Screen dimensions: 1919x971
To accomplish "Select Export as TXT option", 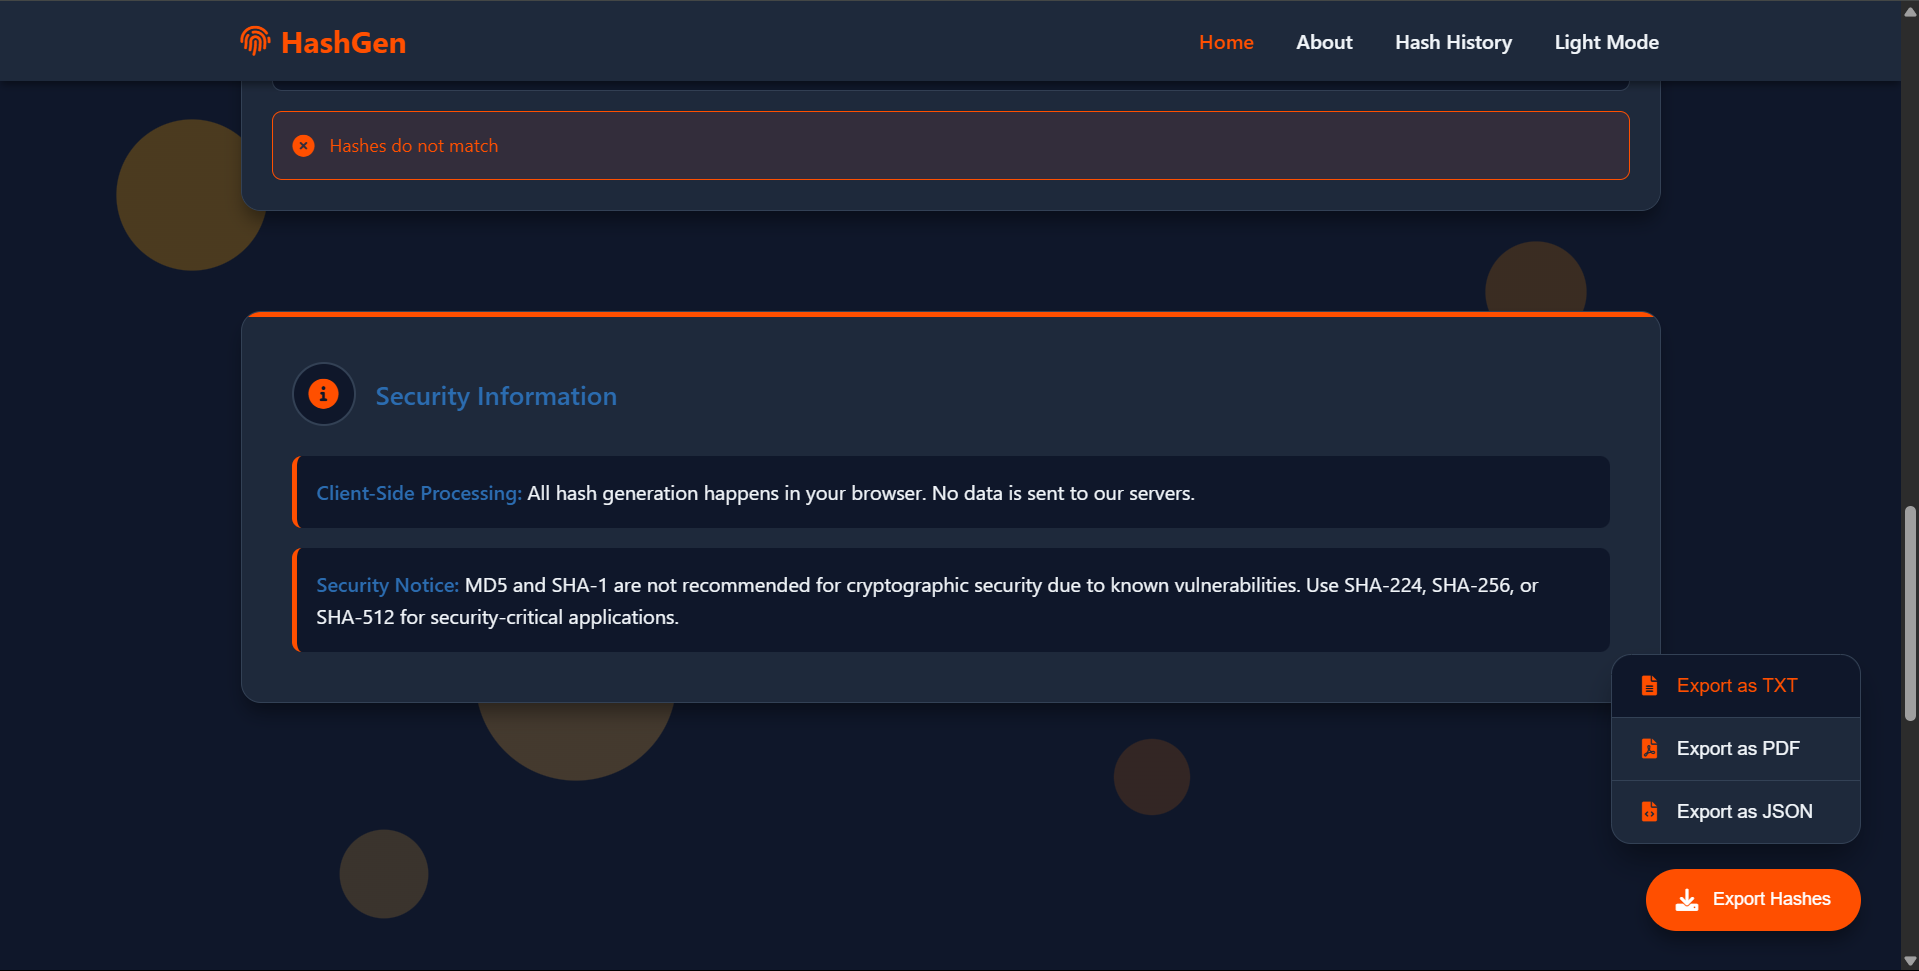I will pos(1736,686).
